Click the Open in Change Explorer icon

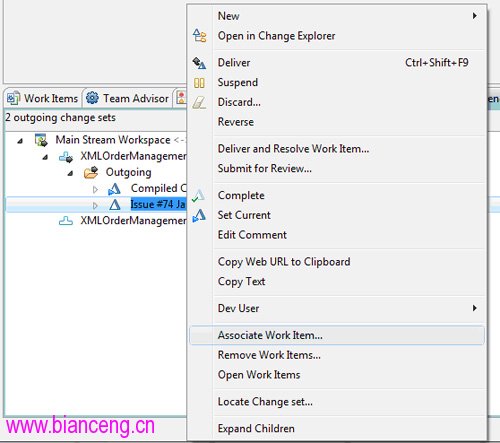click(200, 35)
